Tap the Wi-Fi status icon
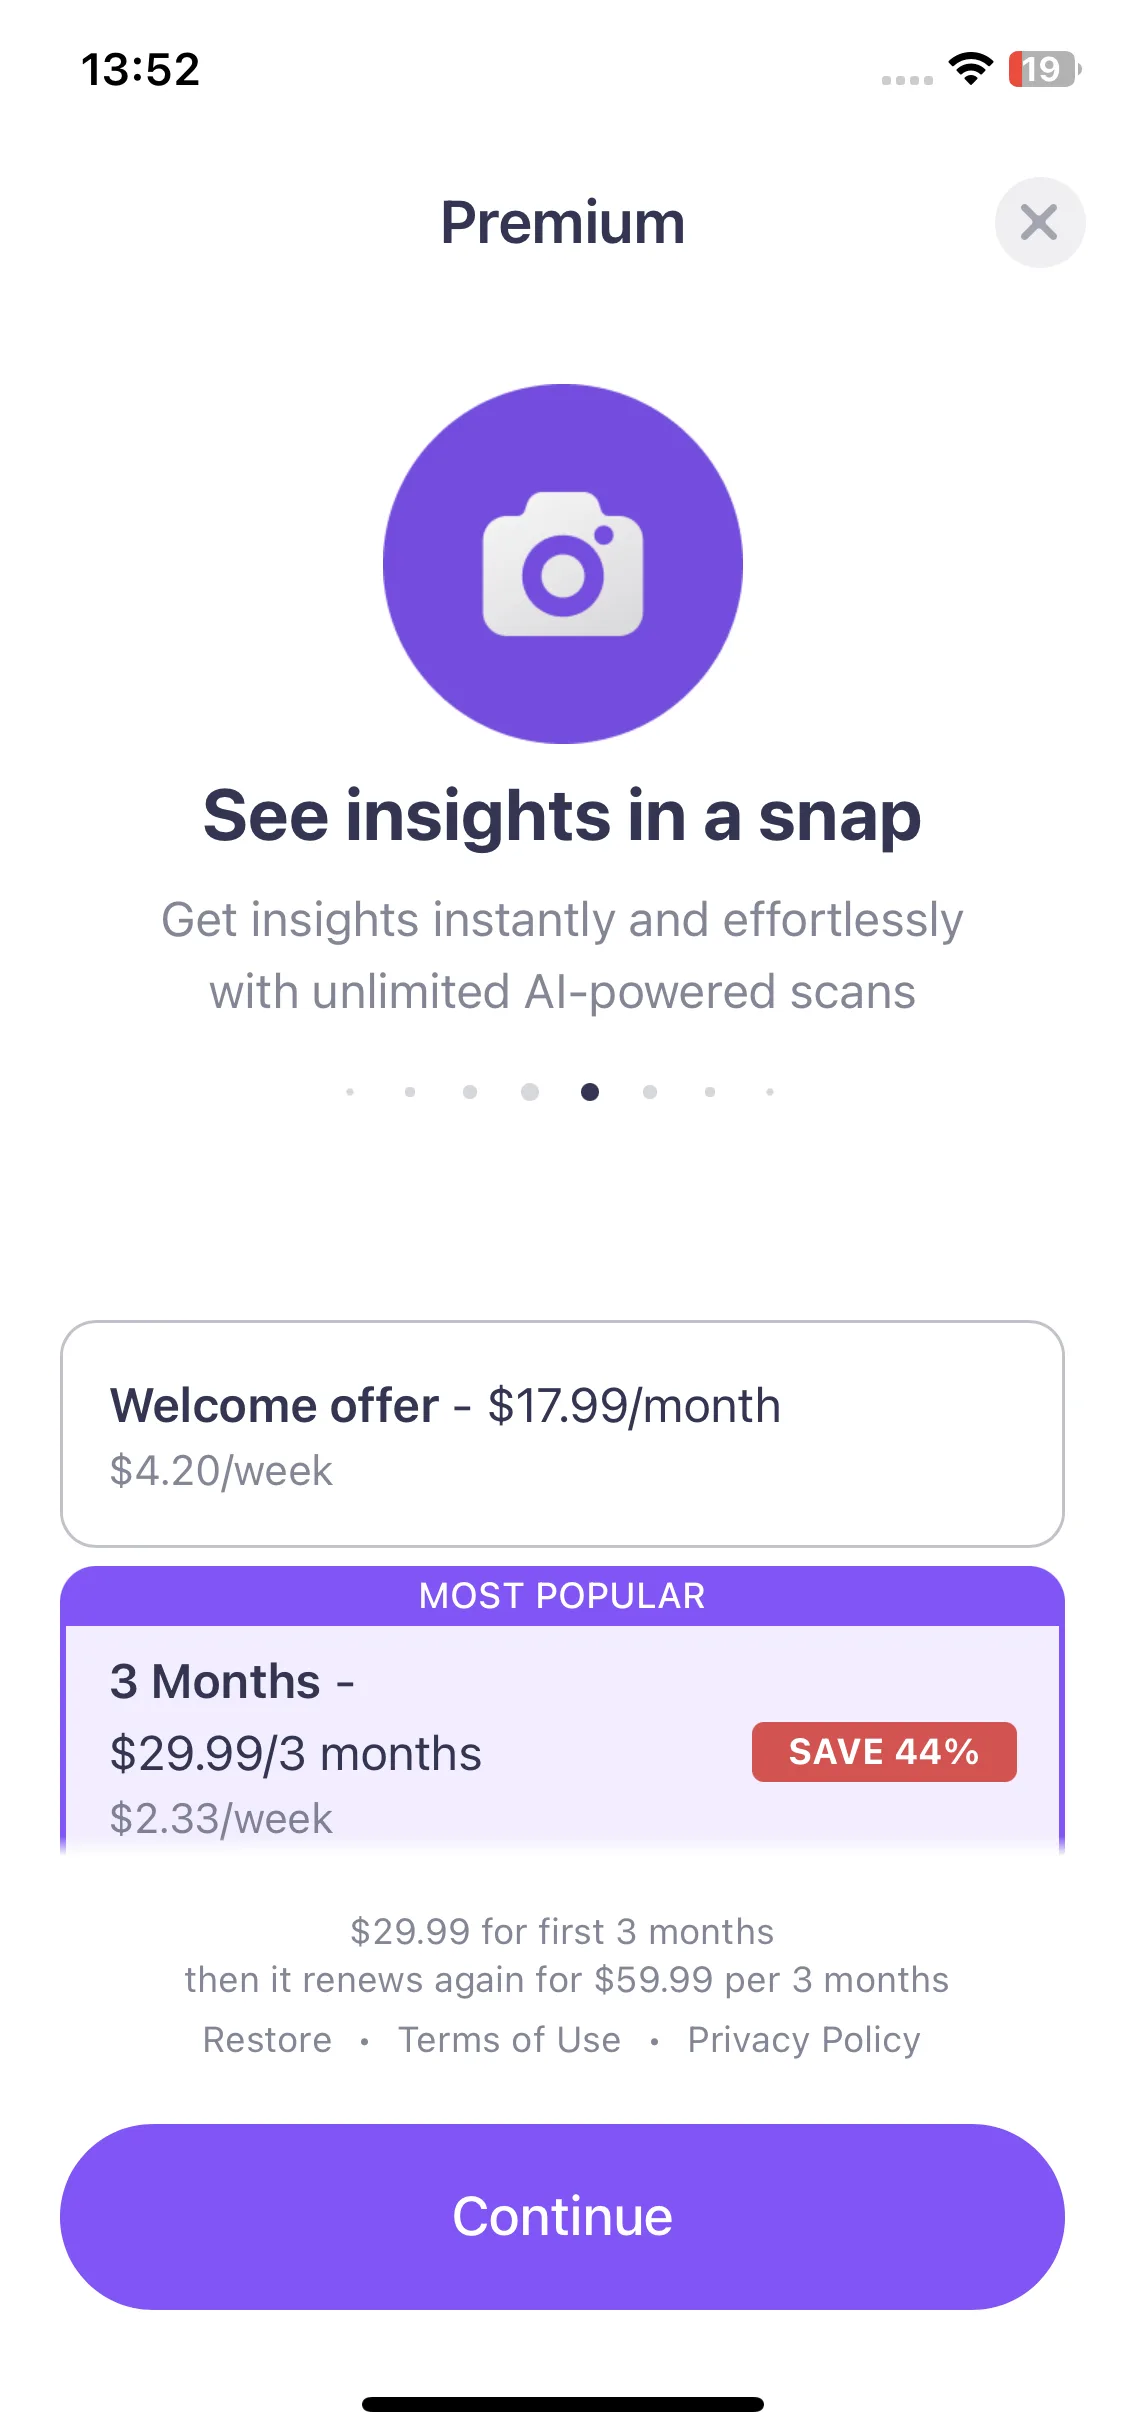This screenshot has height=2436, width=1125. [970, 69]
